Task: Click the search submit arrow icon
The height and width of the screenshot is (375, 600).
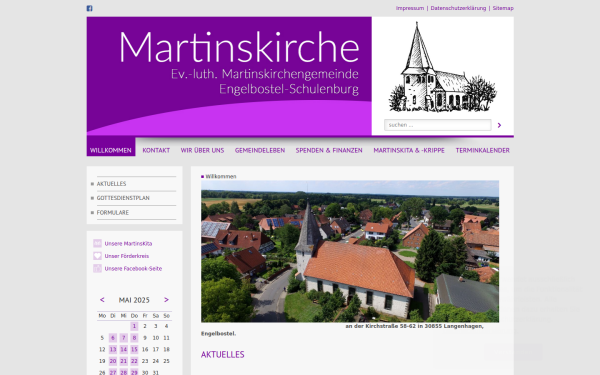Action: tap(499, 125)
